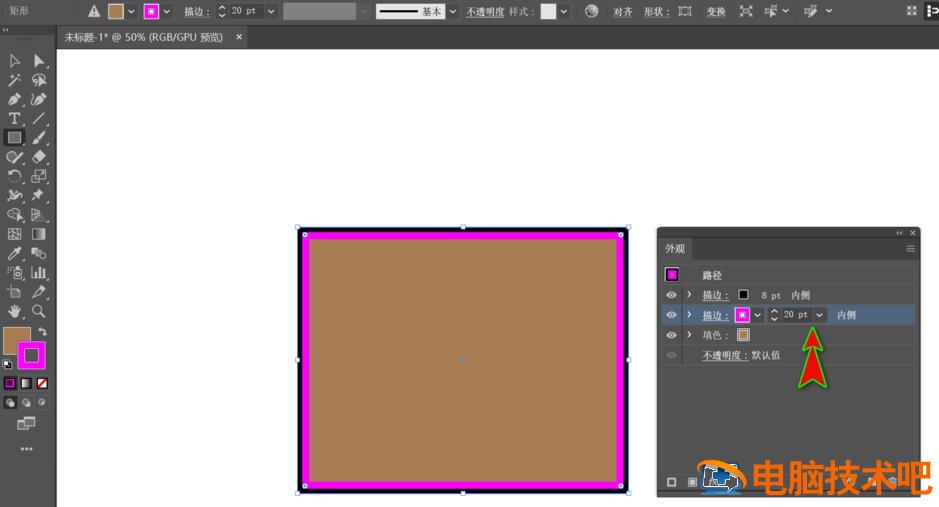Select the Rectangle tool
The width and height of the screenshot is (939, 507).
tap(14, 138)
